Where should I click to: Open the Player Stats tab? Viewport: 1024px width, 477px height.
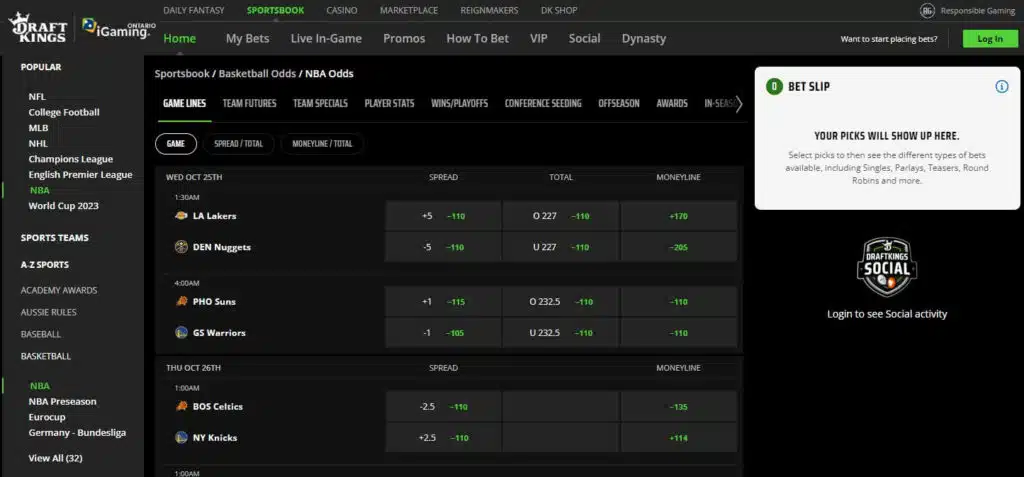389,103
